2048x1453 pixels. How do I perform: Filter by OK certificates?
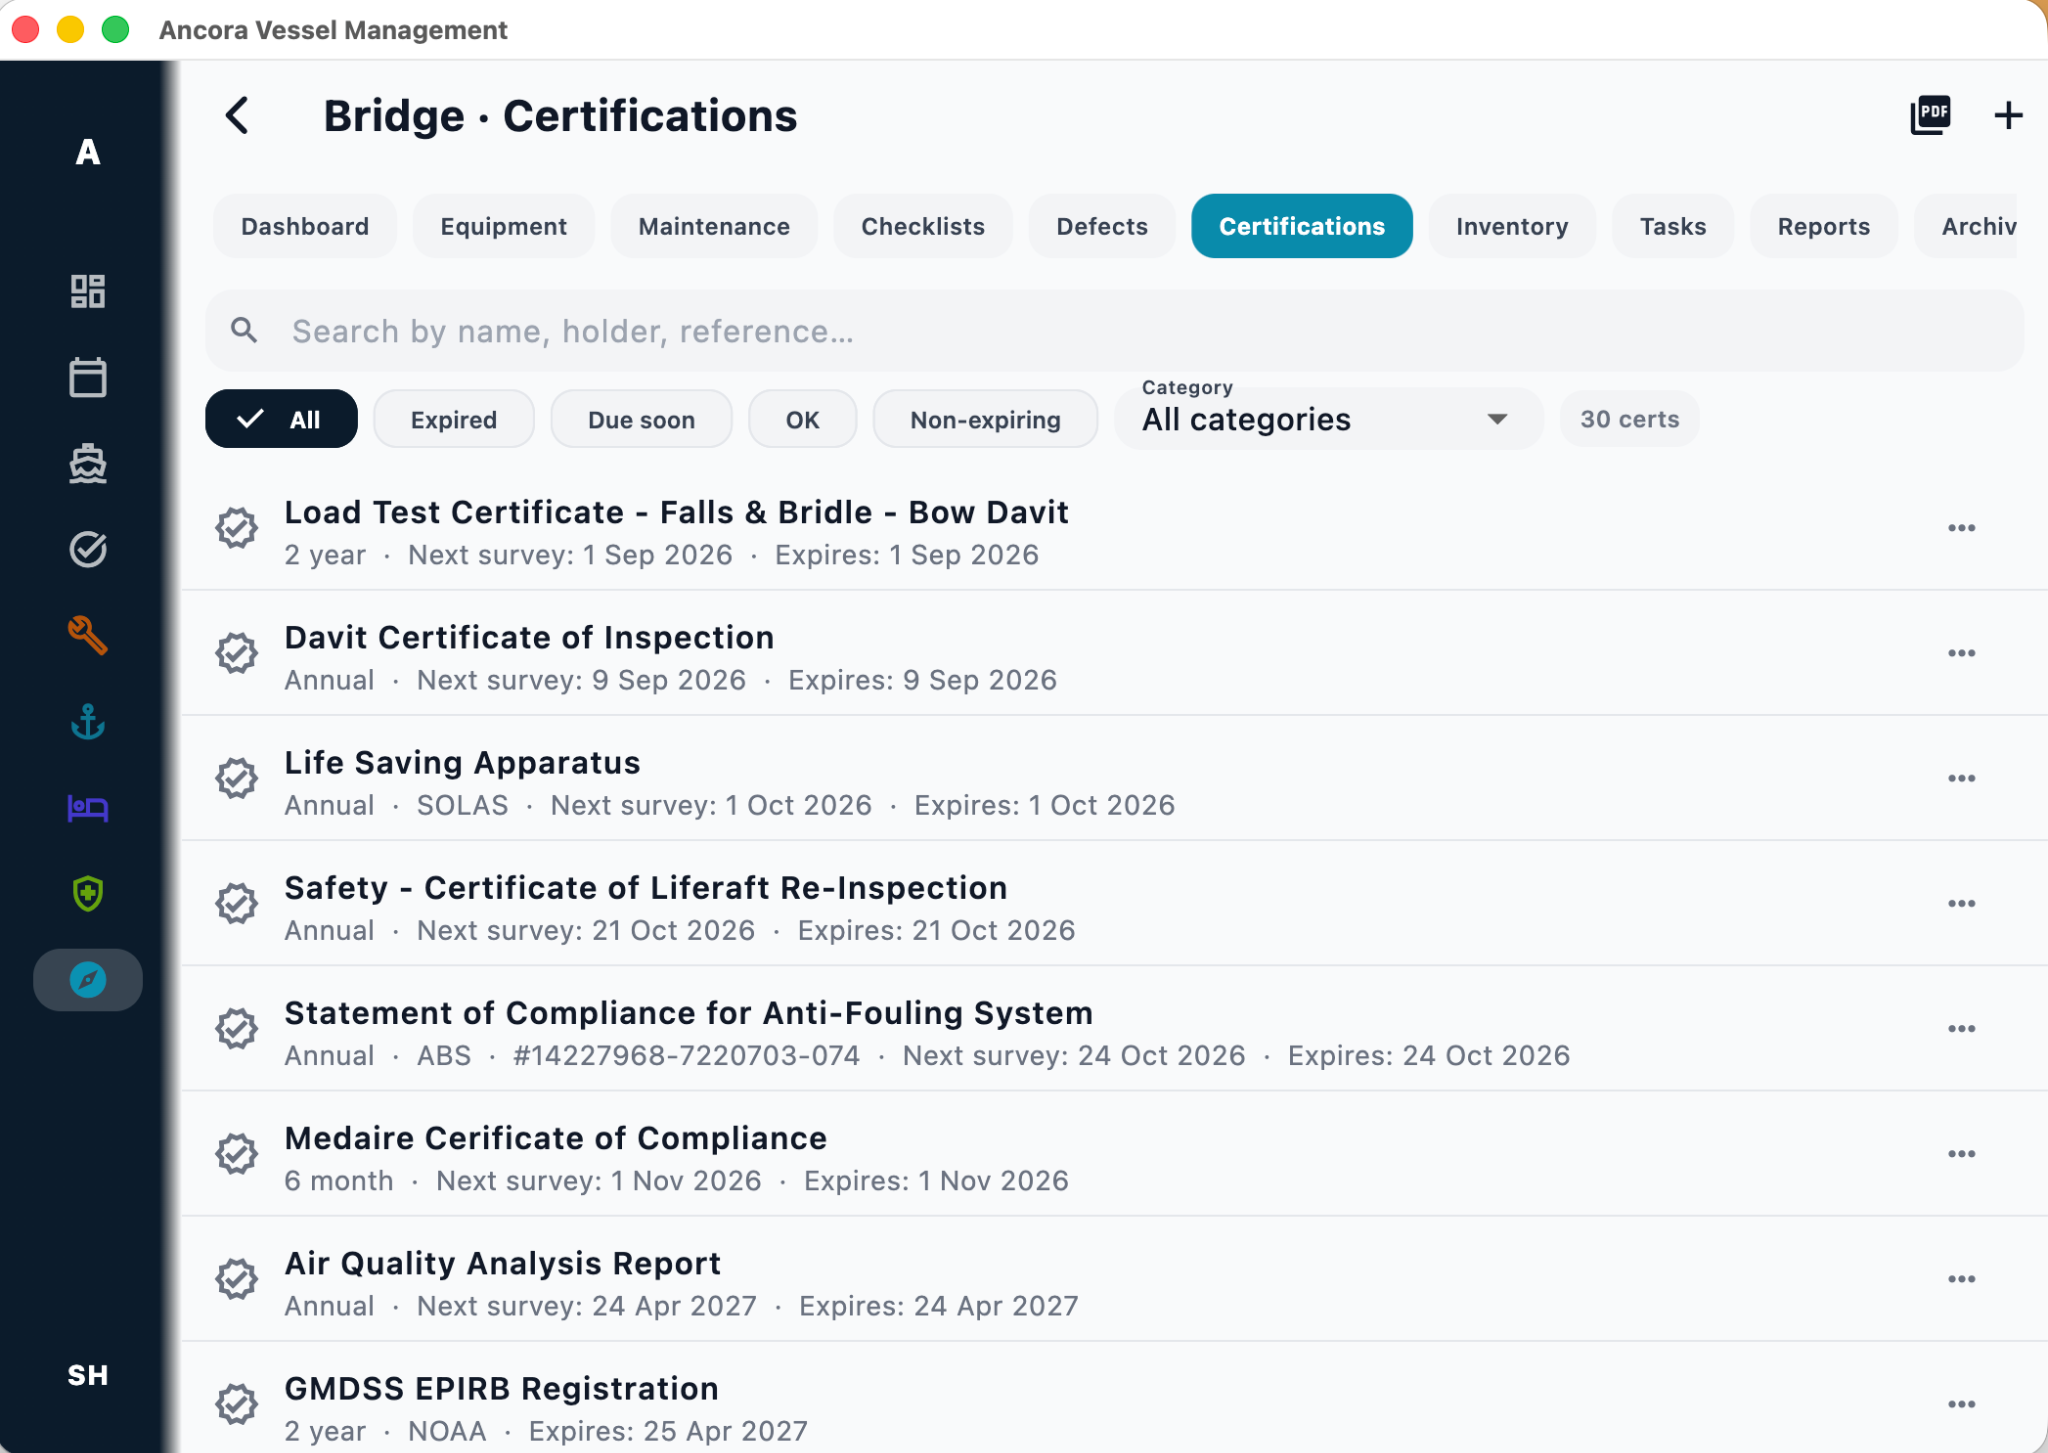click(x=802, y=419)
